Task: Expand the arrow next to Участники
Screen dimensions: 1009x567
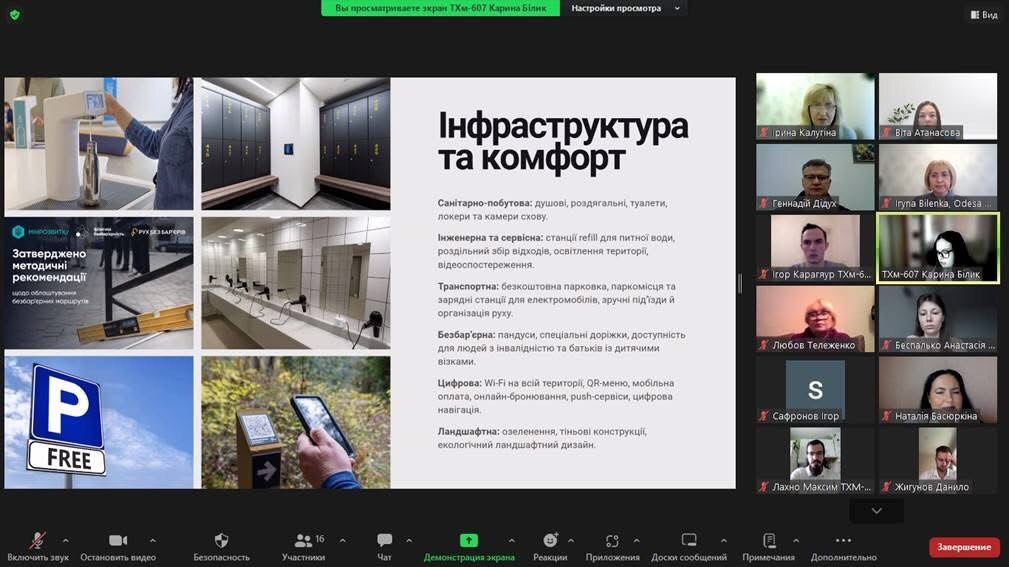Action: coord(342,540)
